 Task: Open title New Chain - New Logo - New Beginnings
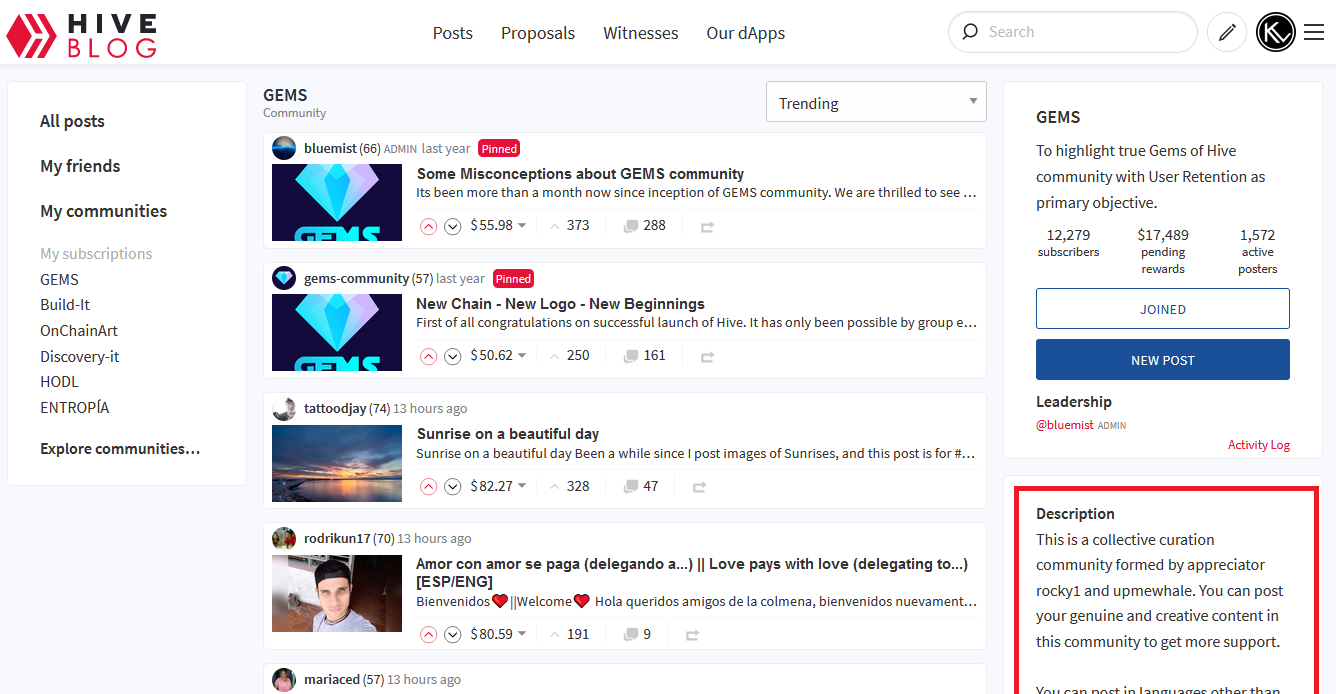click(561, 304)
